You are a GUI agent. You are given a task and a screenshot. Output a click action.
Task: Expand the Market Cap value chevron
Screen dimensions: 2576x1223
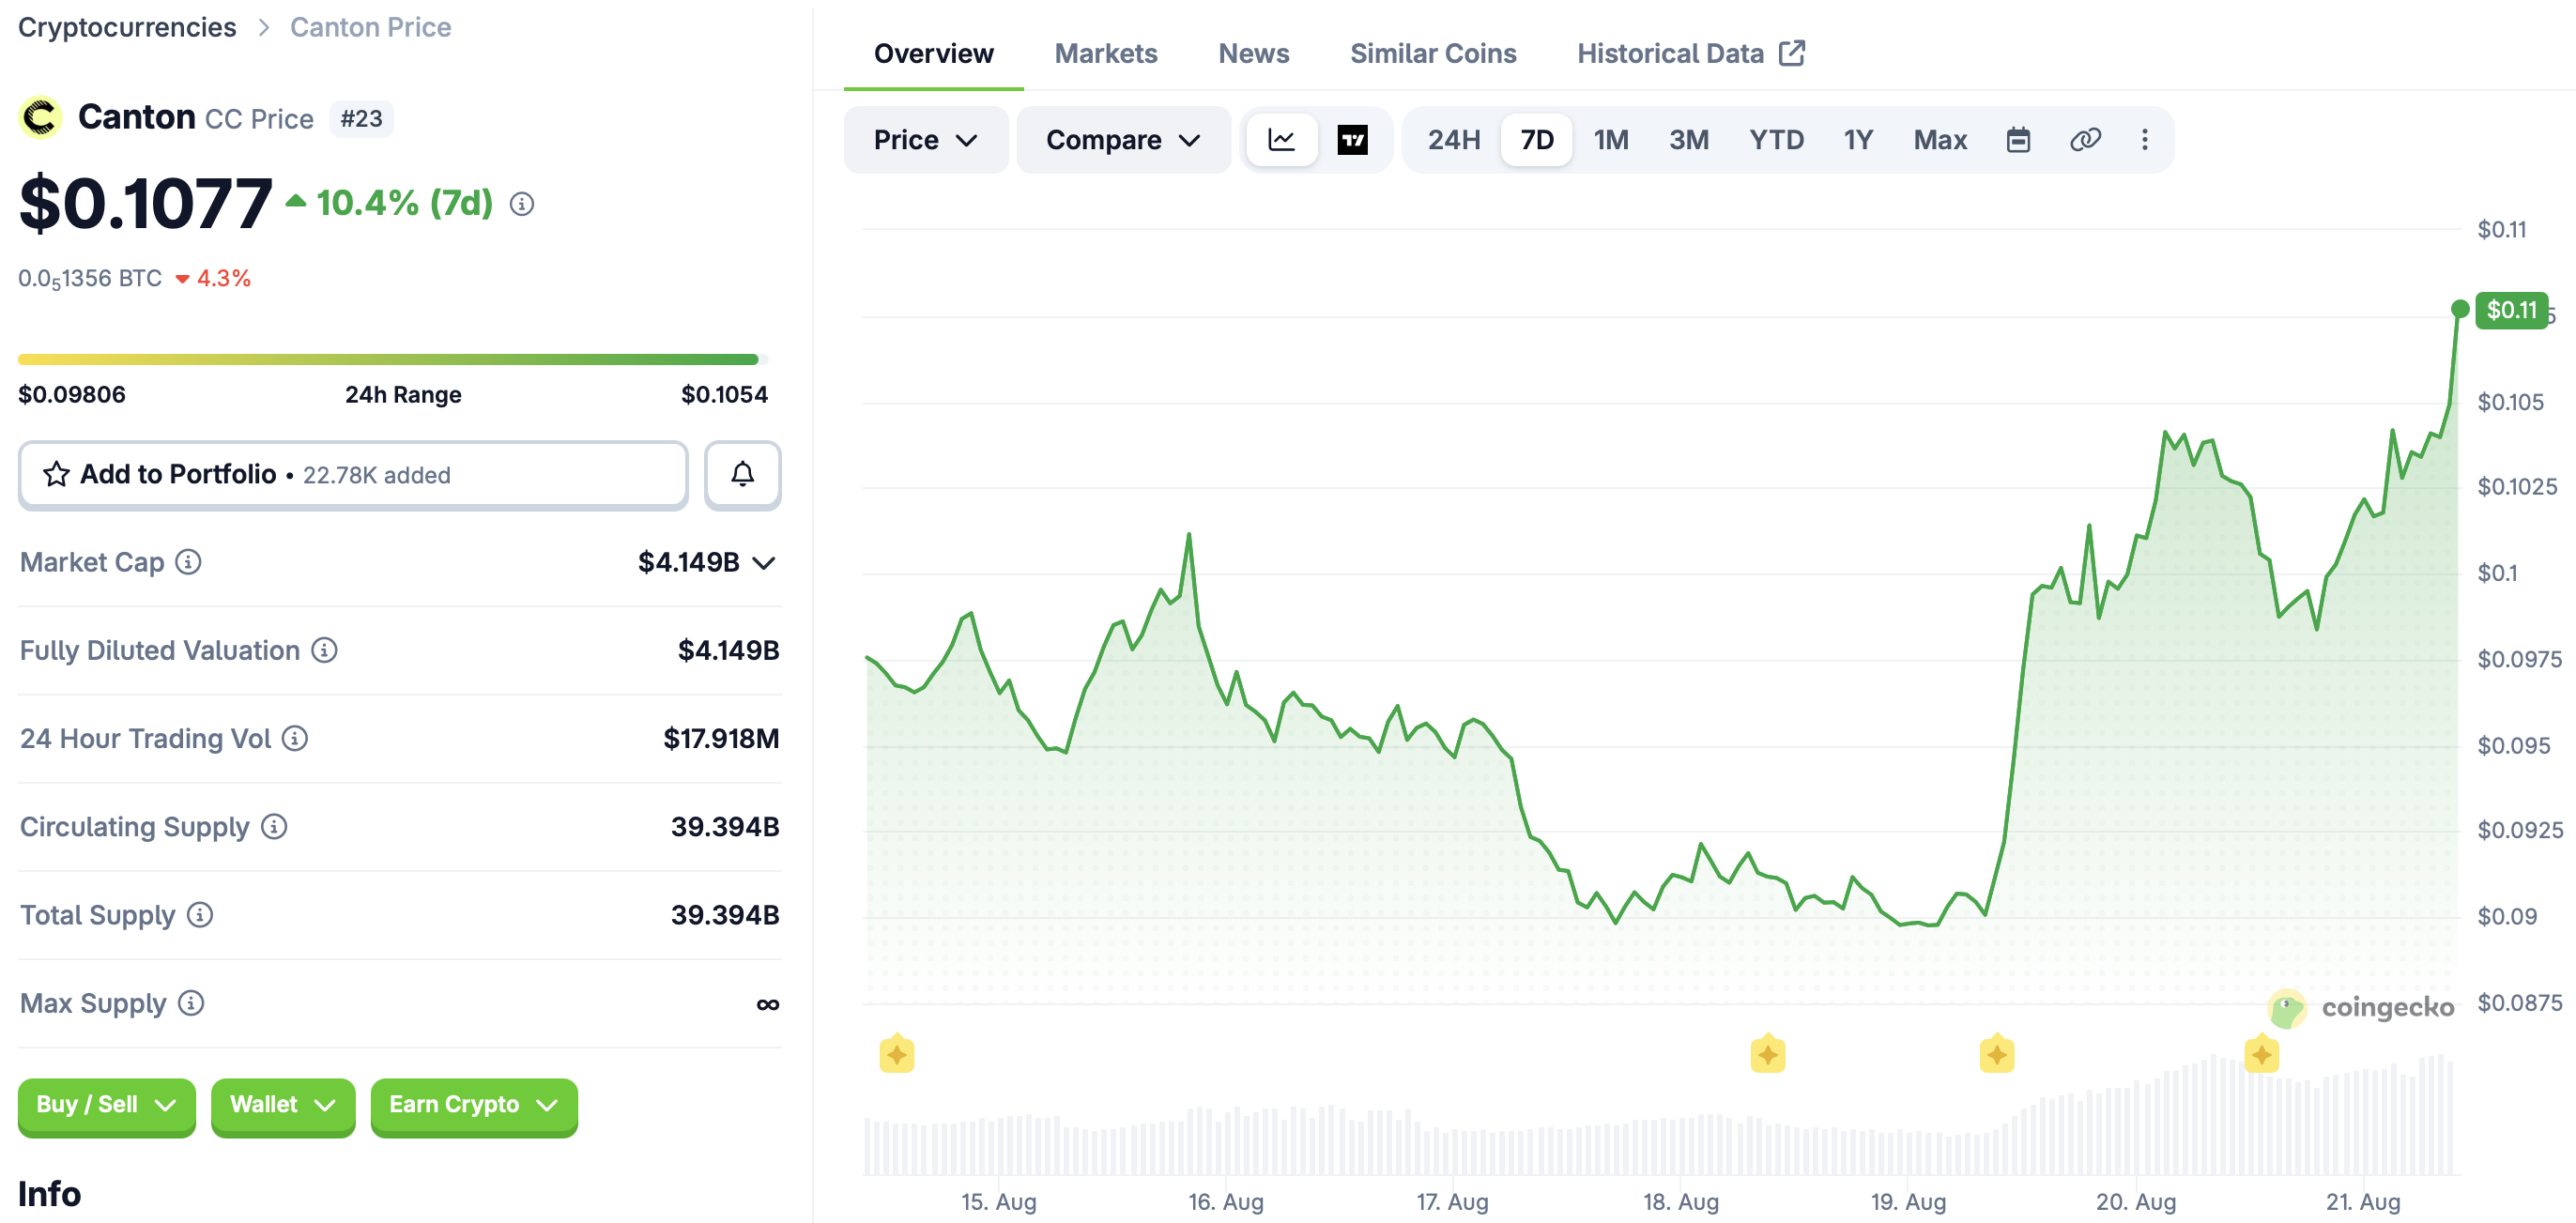coord(763,563)
